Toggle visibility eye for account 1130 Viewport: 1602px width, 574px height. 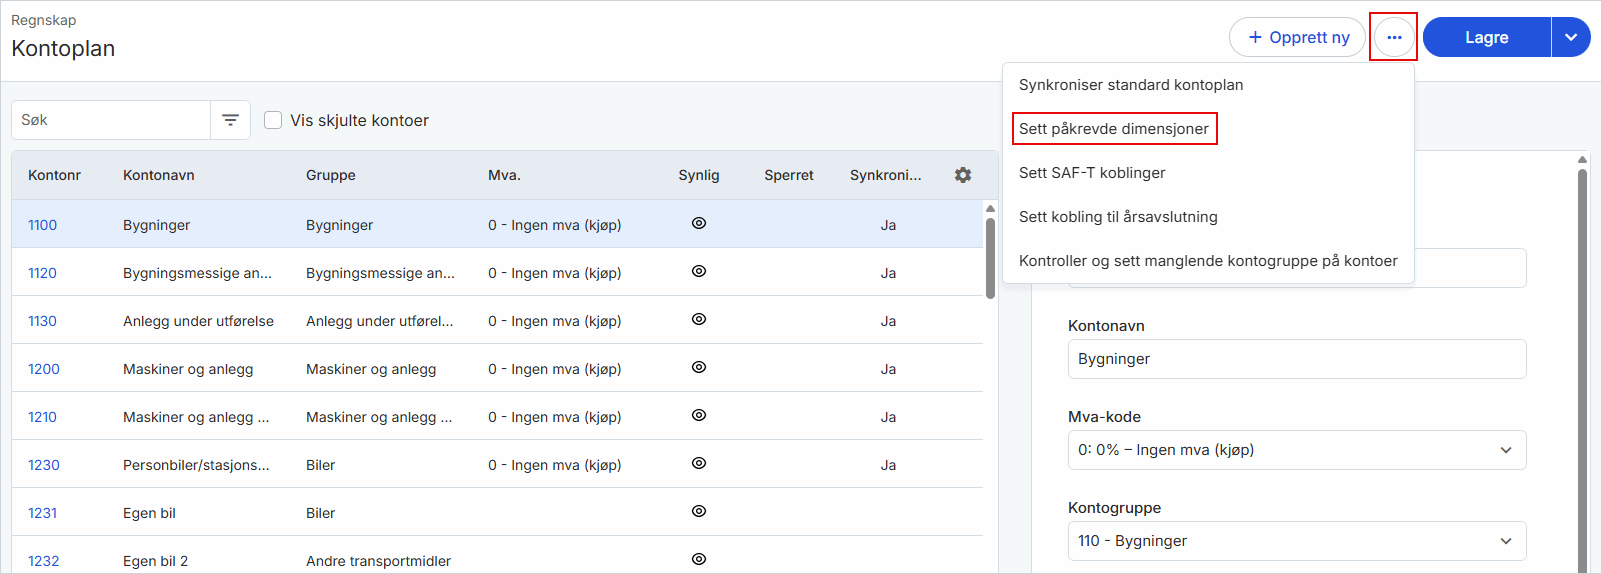[x=699, y=319]
